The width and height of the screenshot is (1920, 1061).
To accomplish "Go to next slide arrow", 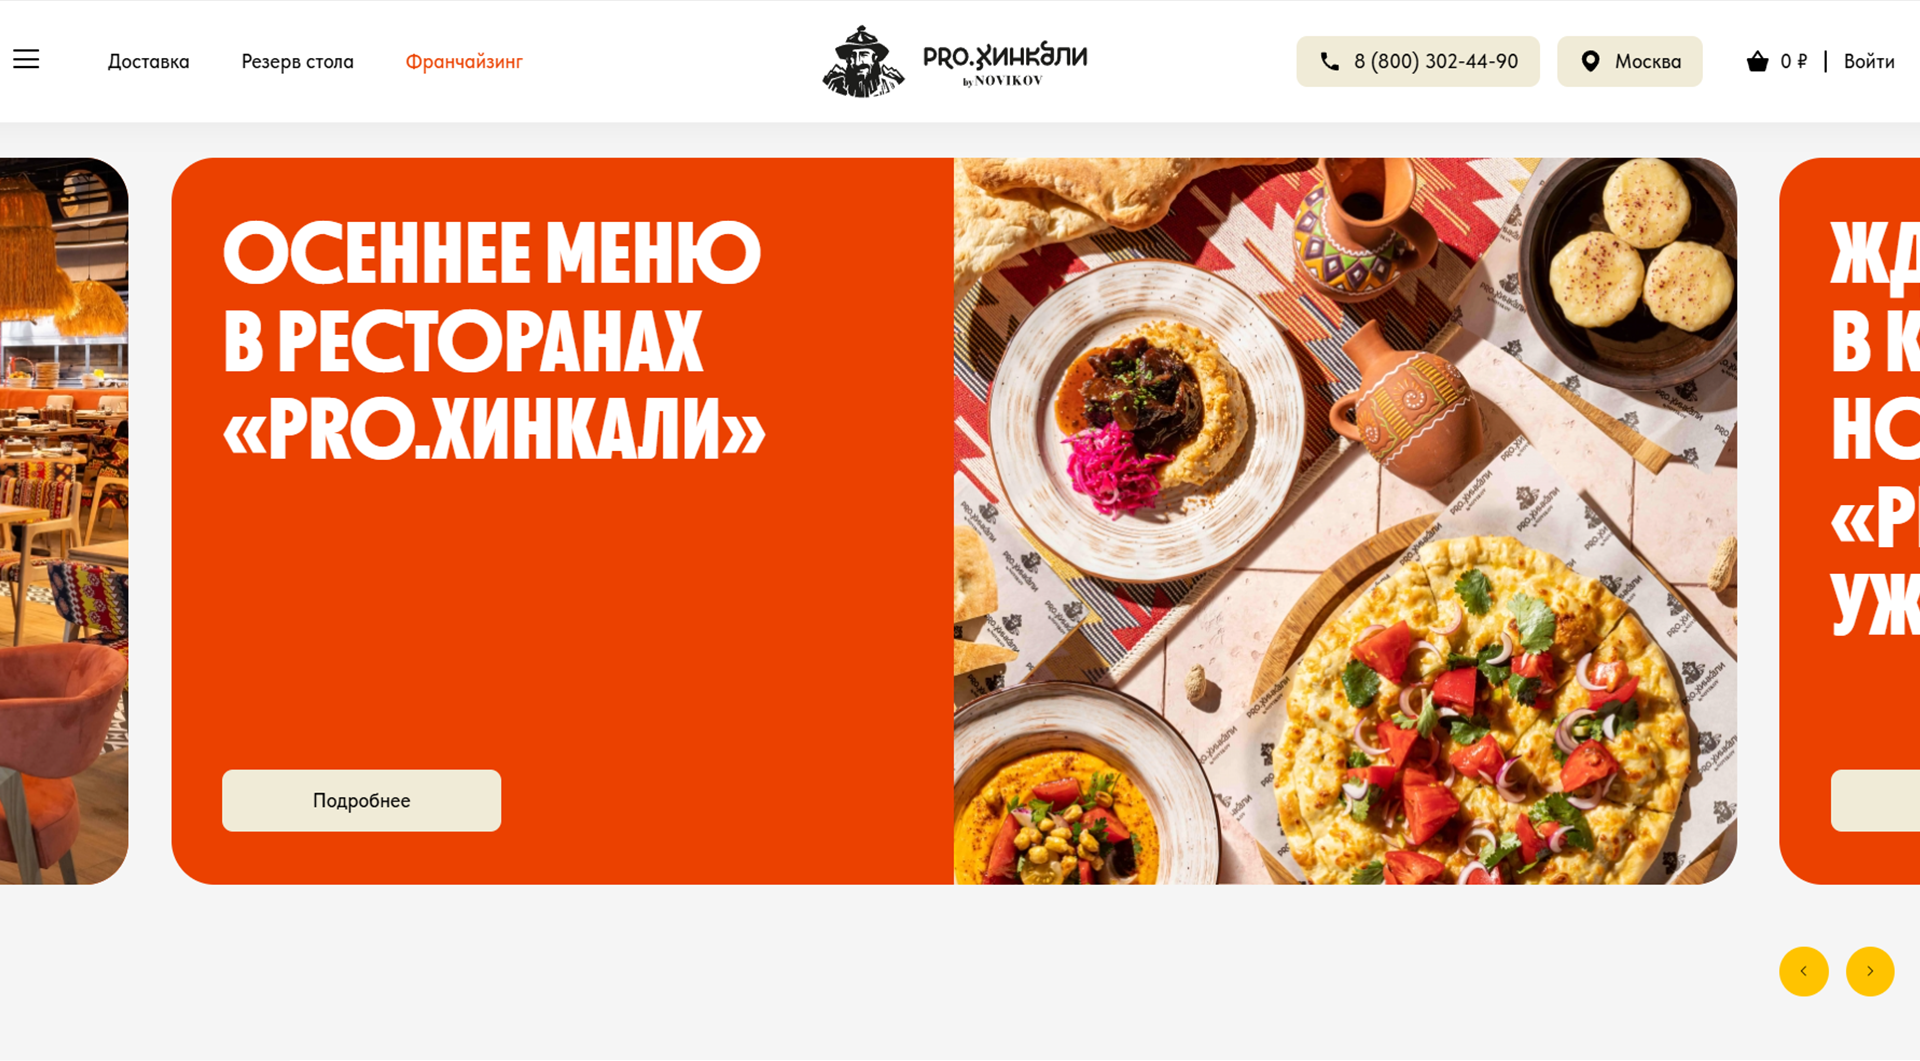I will [1870, 971].
